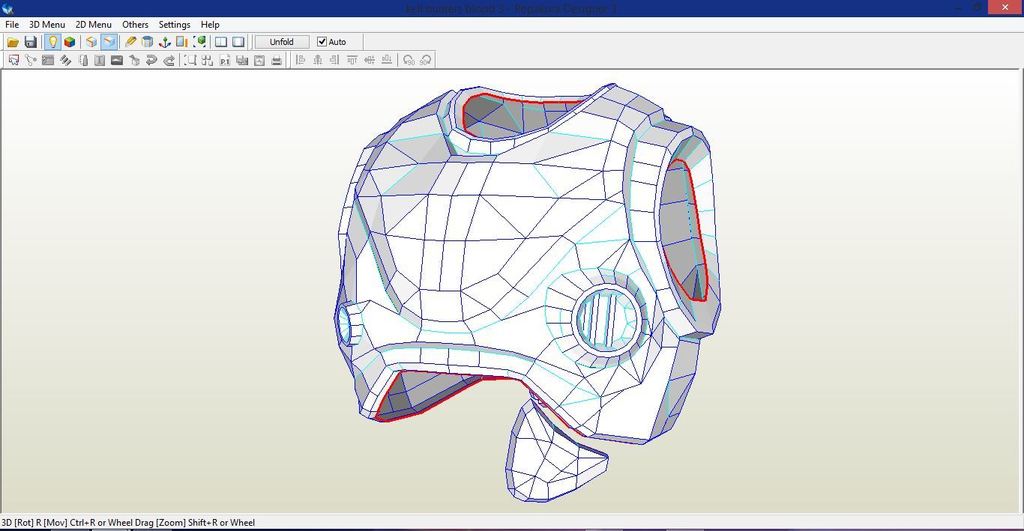Click the green cube fit-to-view icon
This screenshot has height=531, width=1024.
[200, 42]
